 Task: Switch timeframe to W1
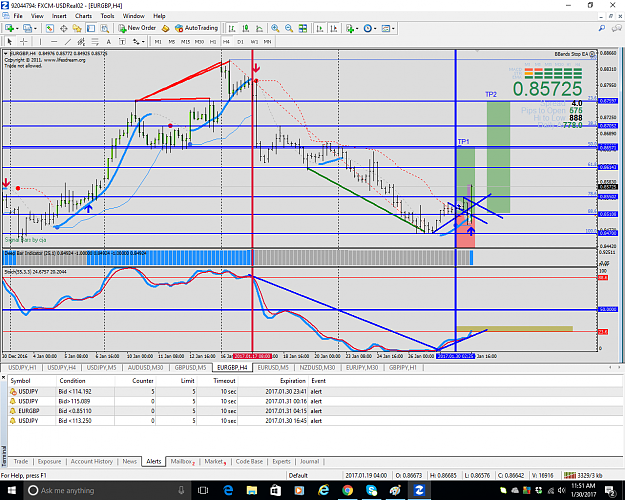click(254, 41)
